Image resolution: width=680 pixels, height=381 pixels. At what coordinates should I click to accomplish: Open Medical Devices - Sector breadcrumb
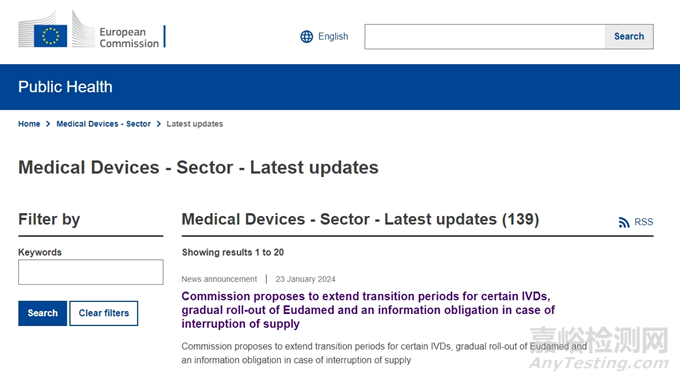click(104, 124)
